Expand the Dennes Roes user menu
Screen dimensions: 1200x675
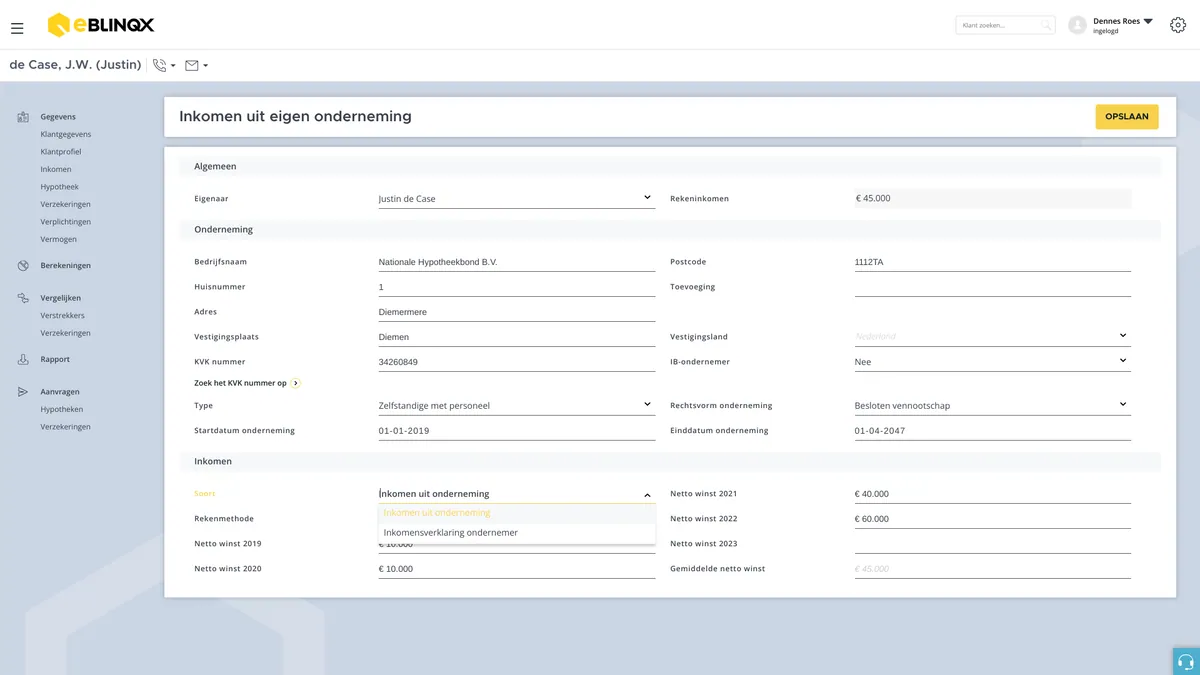[x=1148, y=21]
